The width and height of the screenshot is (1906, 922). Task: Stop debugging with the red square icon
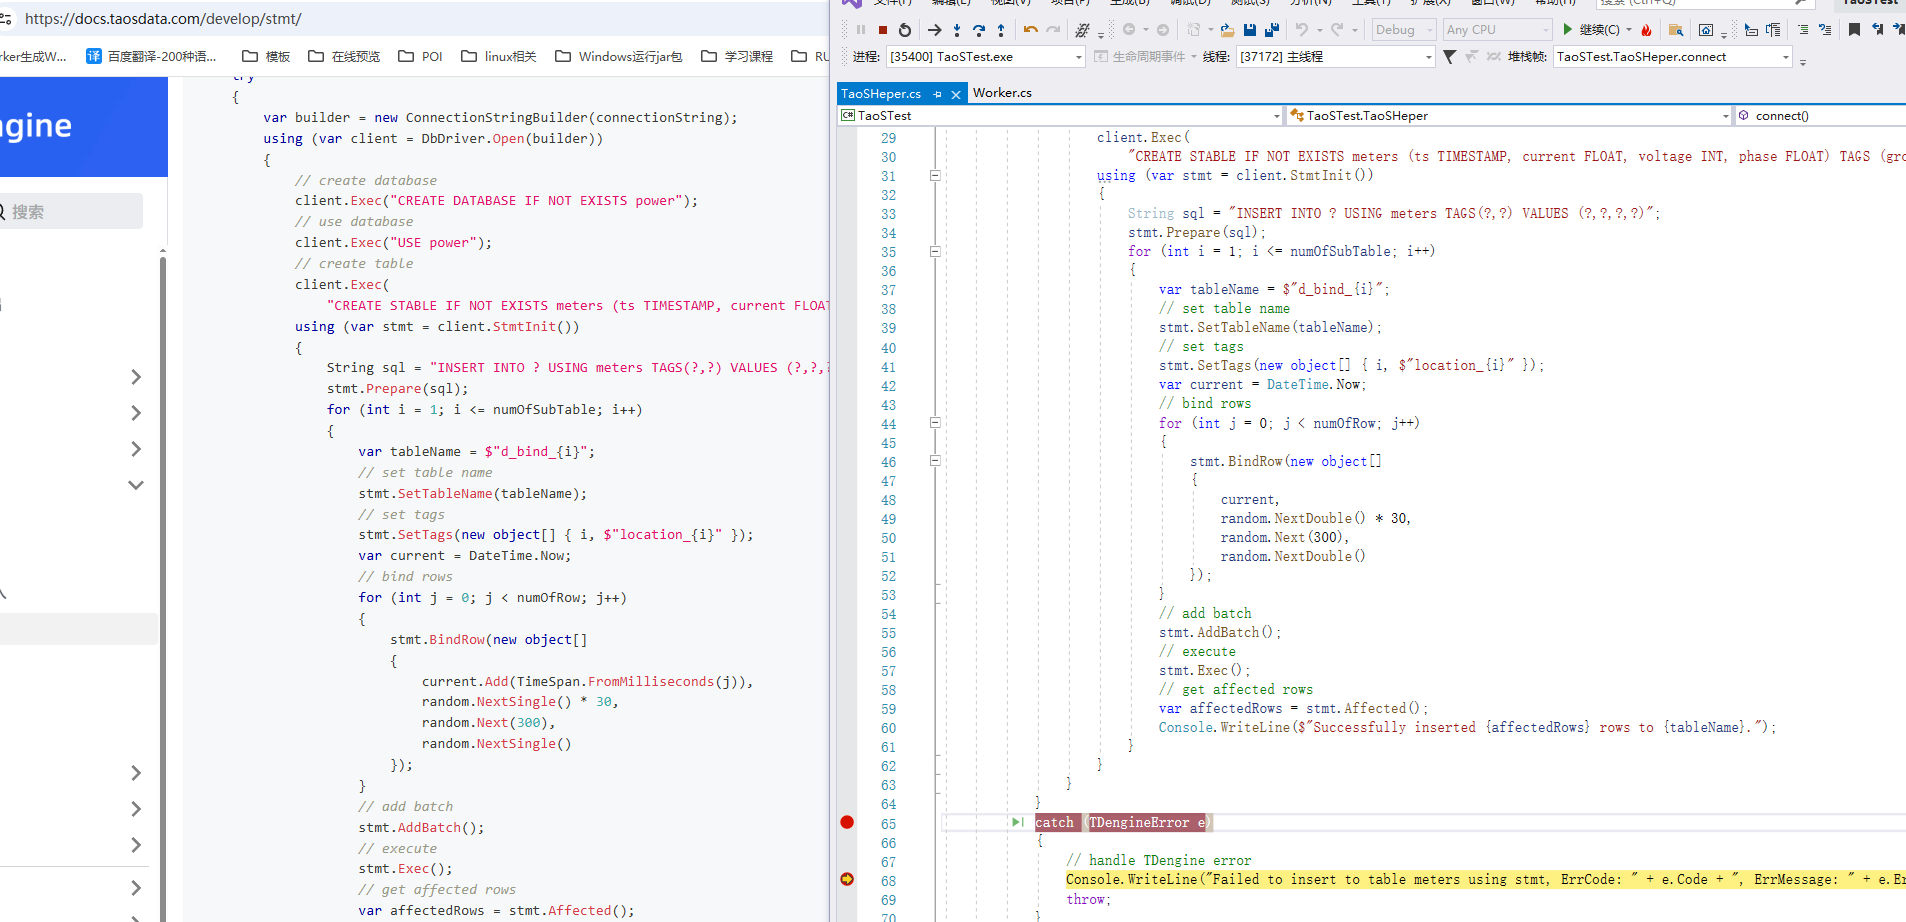pyautogui.click(x=882, y=30)
